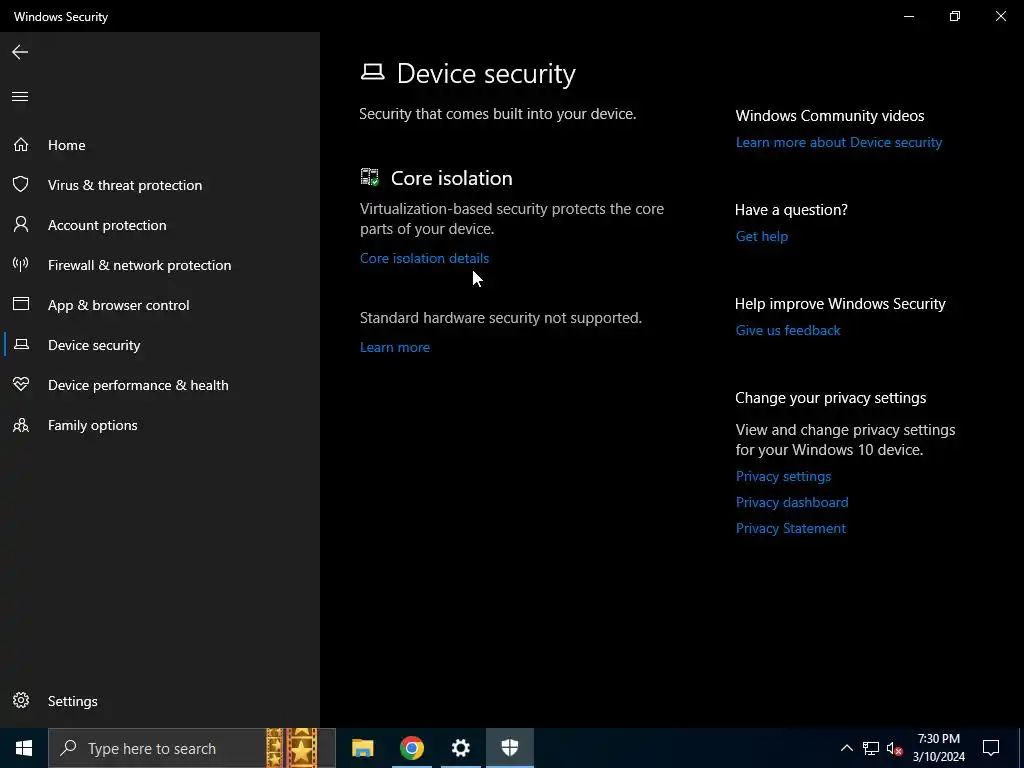Click the taskbar search box
Screen dimensions: 1024x768
coord(160,748)
